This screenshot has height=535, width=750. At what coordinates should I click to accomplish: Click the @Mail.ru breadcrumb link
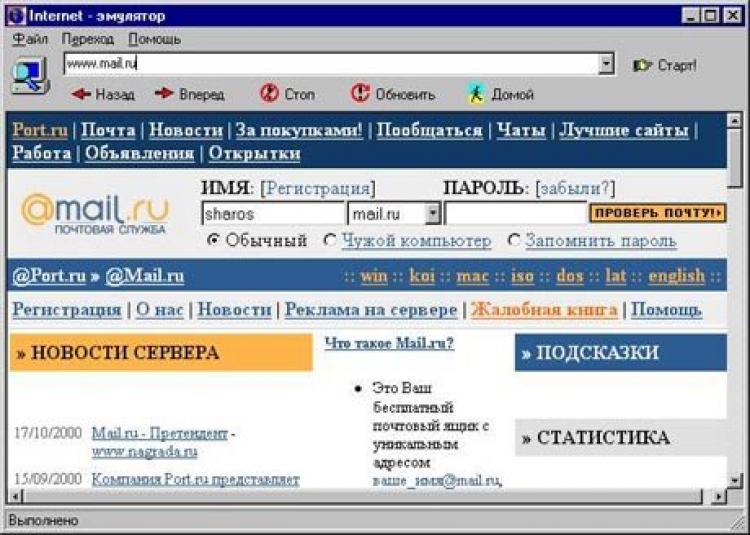(144, 276)
